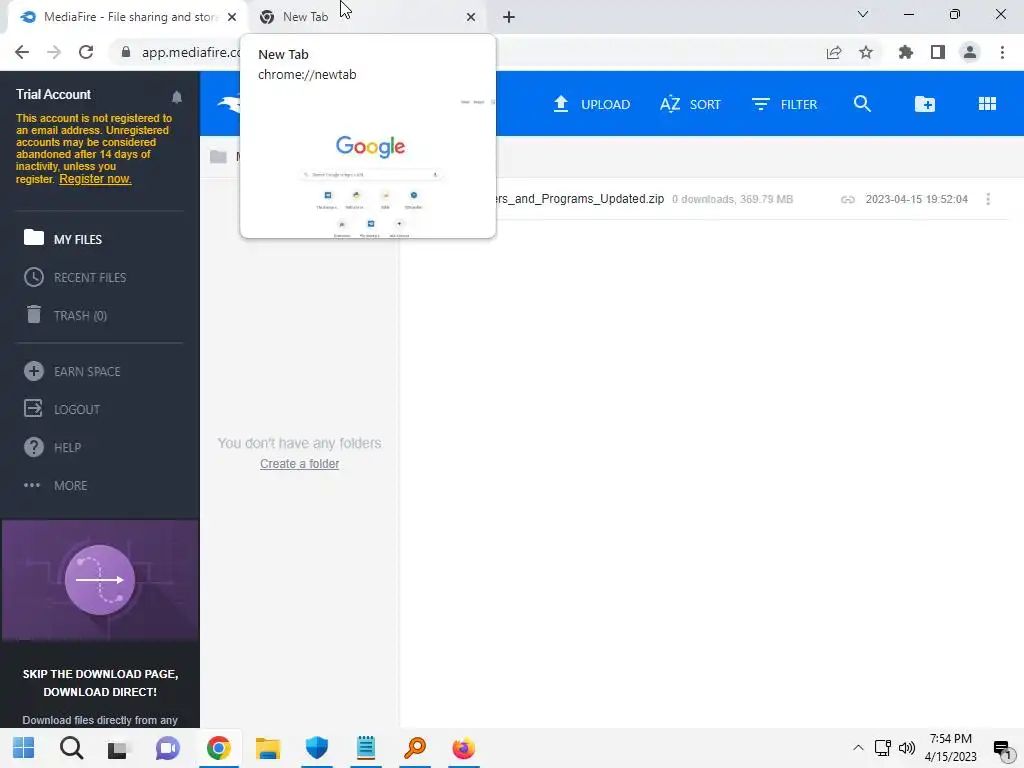Viewport: 1024px width, 768px height.
Task: Click the search magnifier icon in MediaFire
Action: point(862,104)
